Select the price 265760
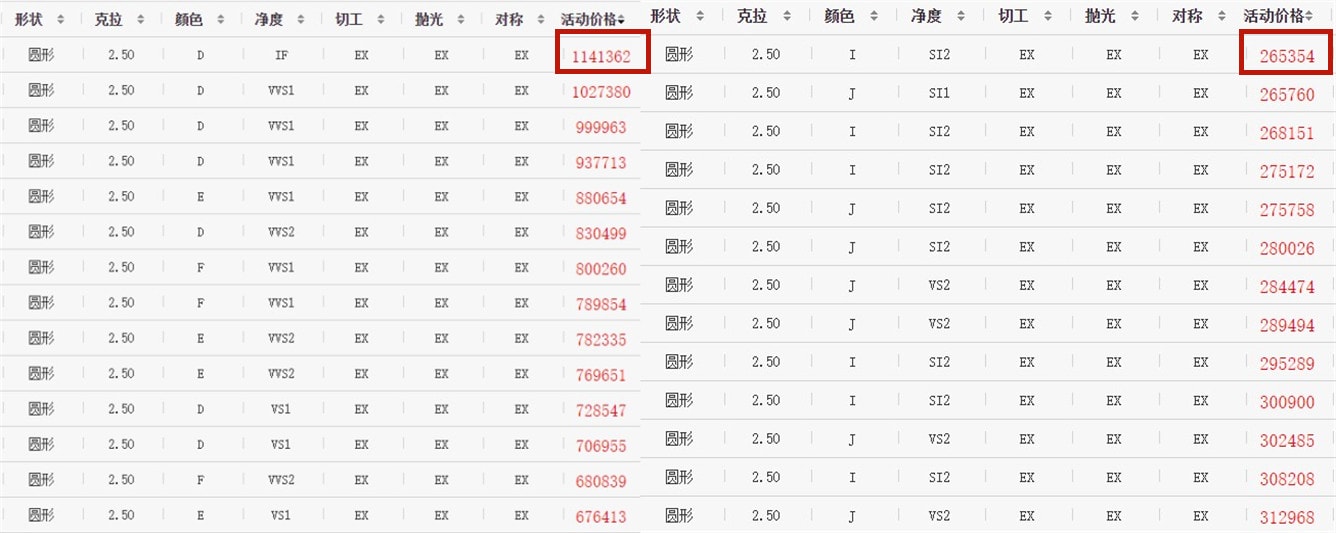1336x533 pixels. point(1287,95)
